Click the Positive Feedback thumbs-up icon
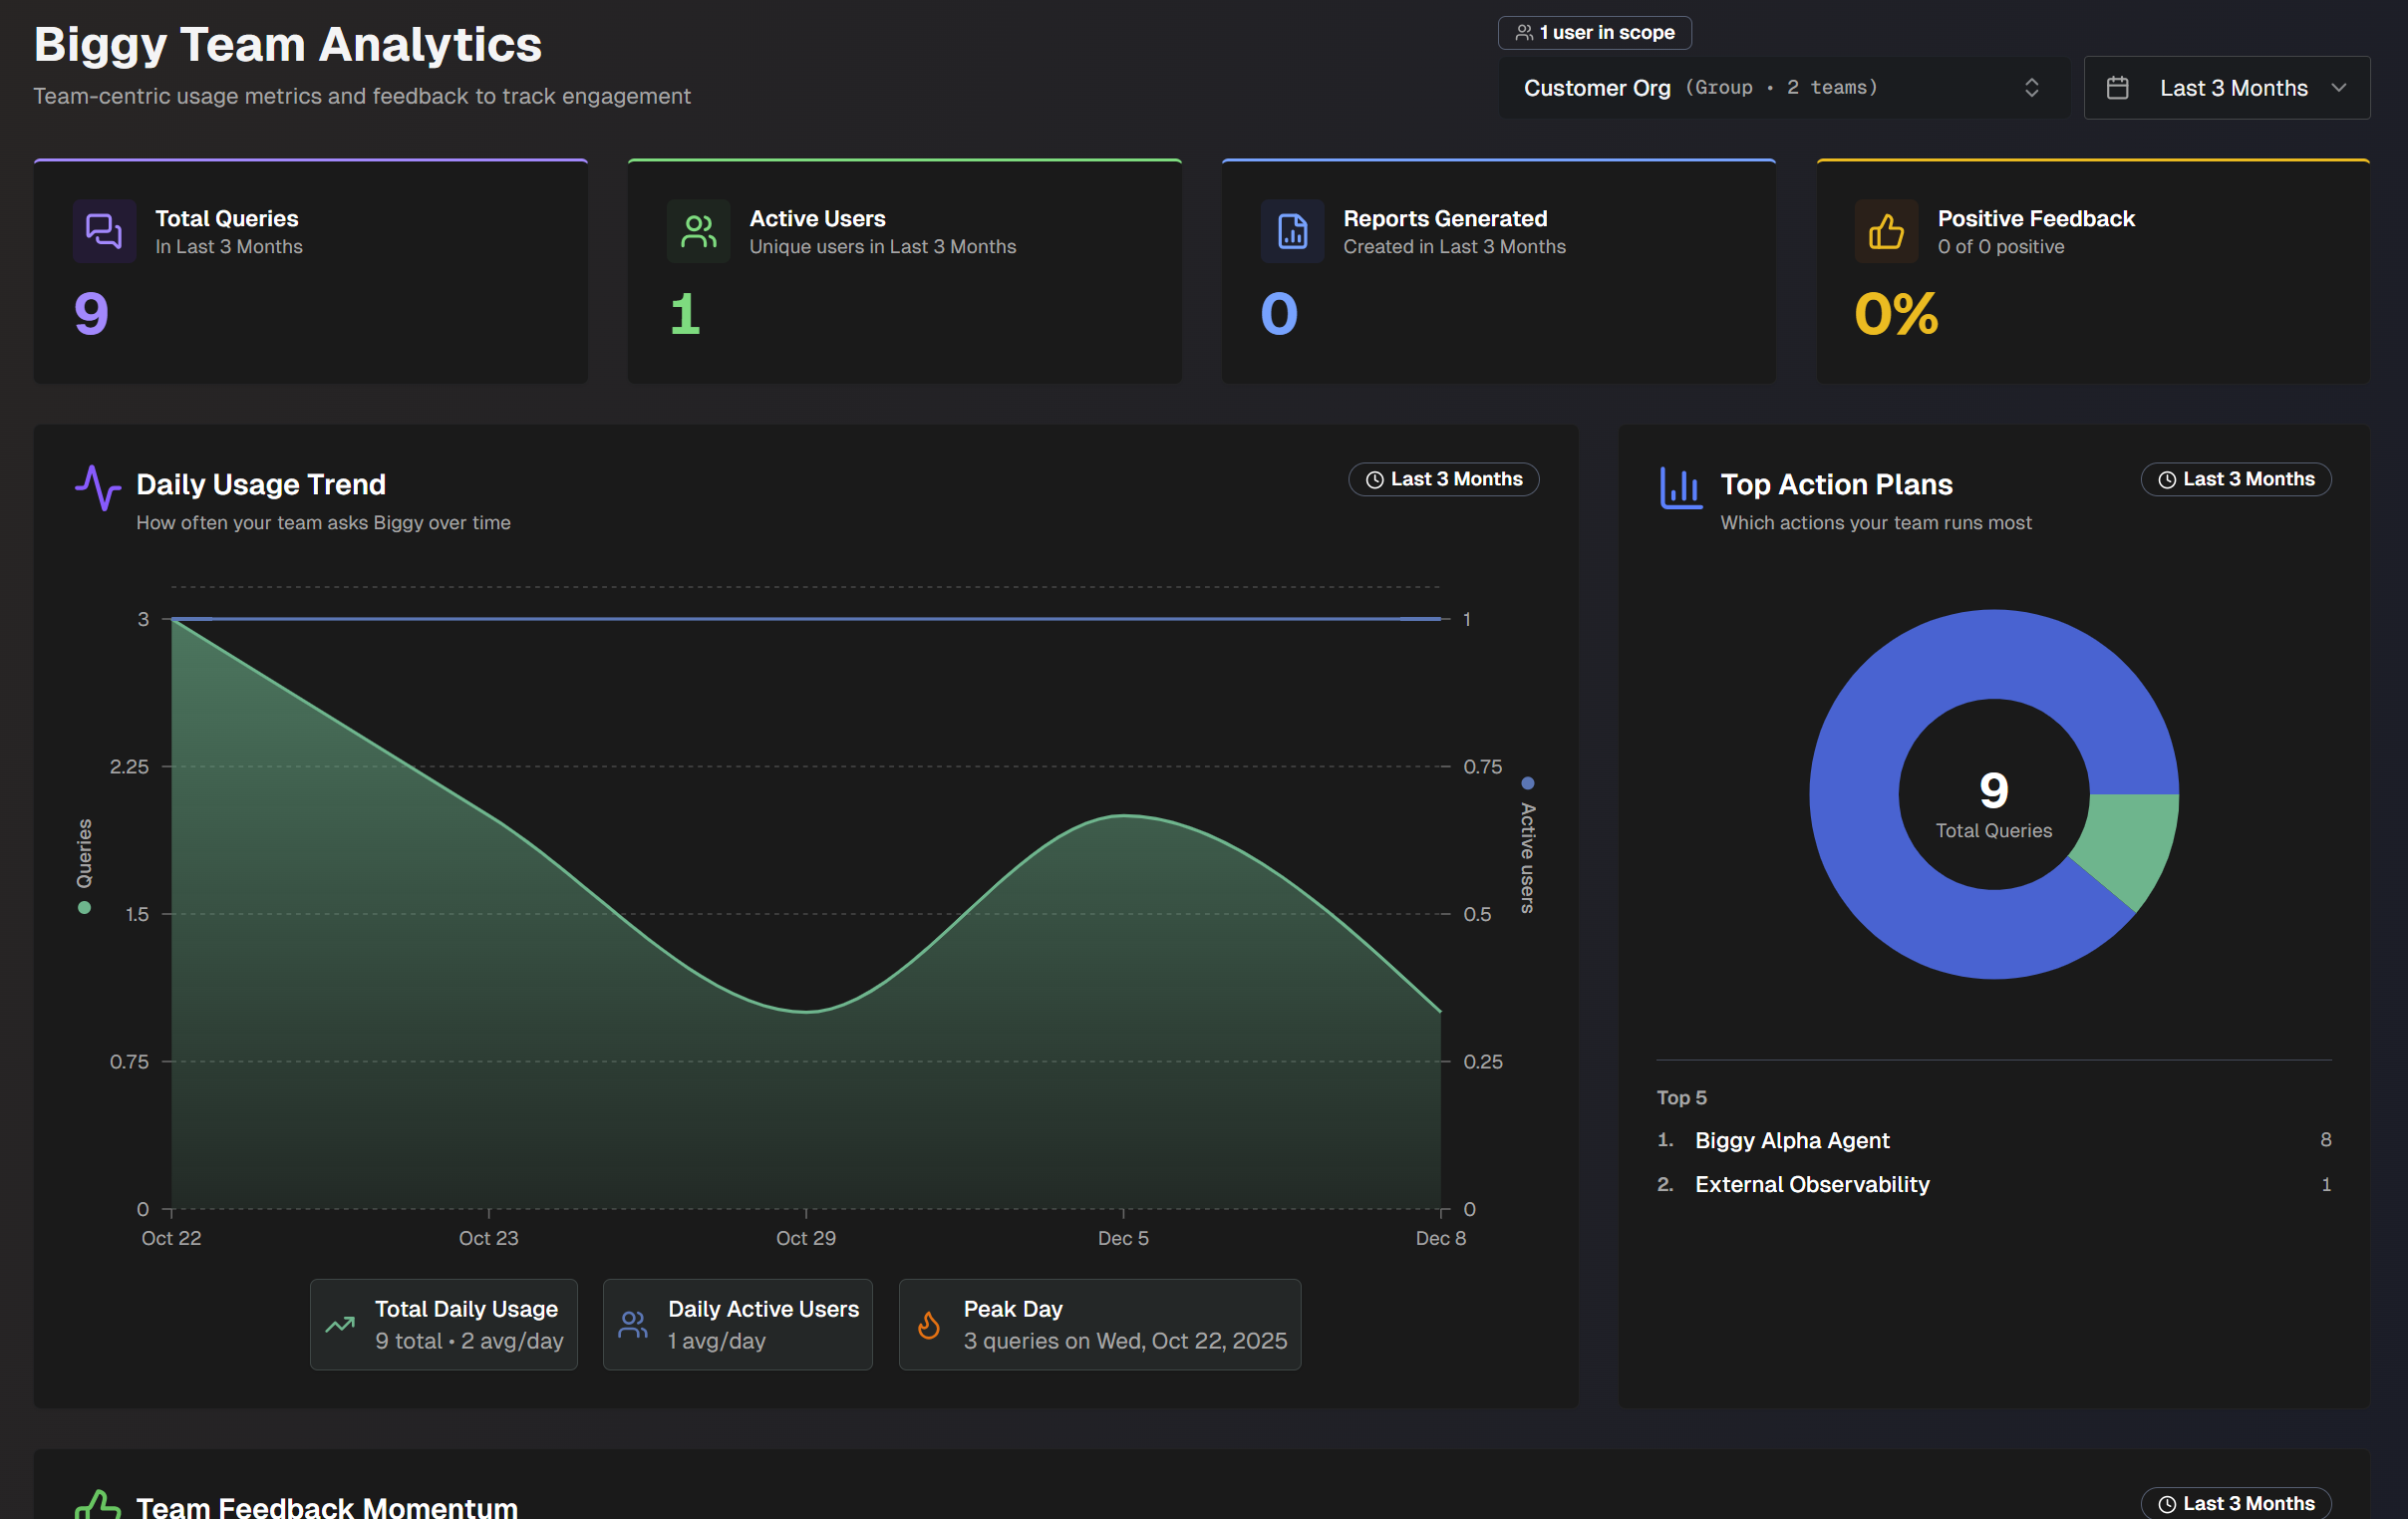Screen dimensions: 2408x1519 1886,231
